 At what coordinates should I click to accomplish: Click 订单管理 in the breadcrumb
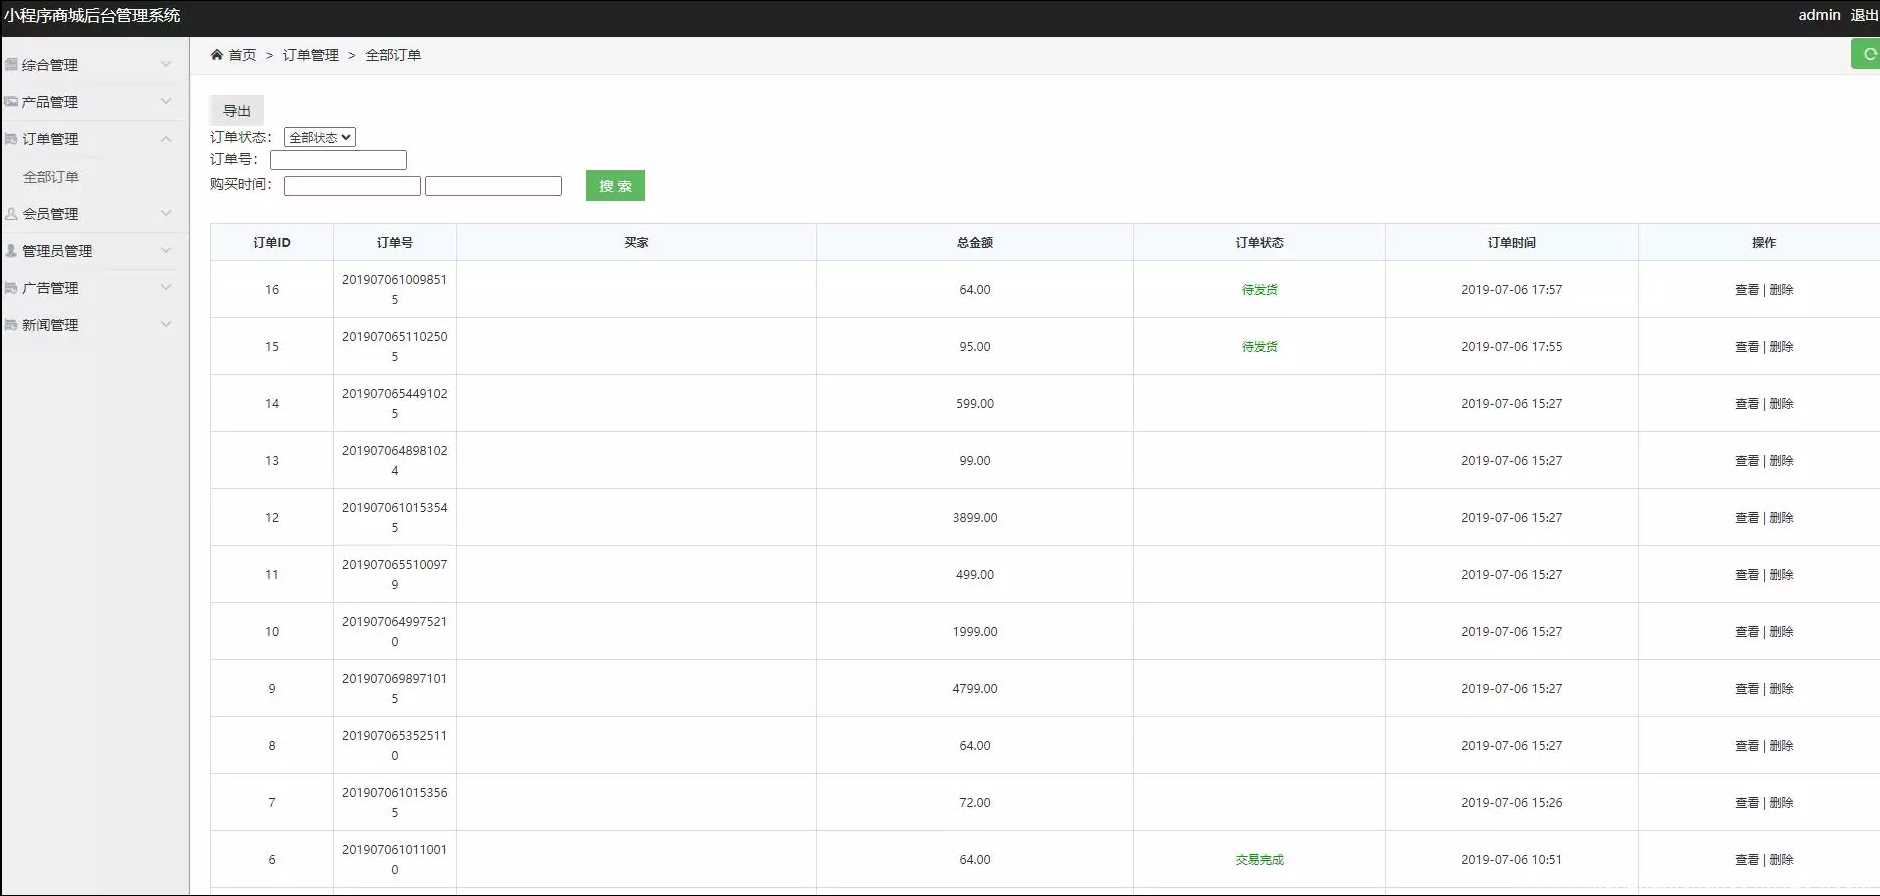(x=311, y=55)
